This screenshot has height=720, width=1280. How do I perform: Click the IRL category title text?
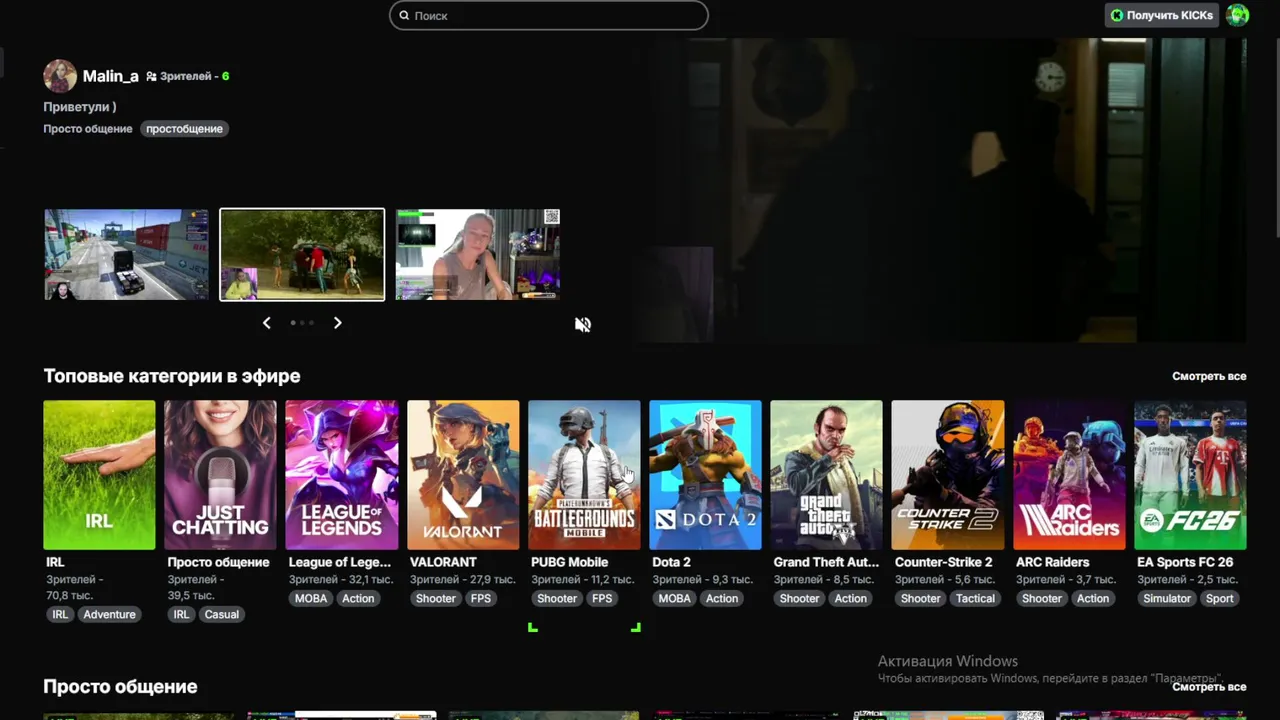point(55,562)
